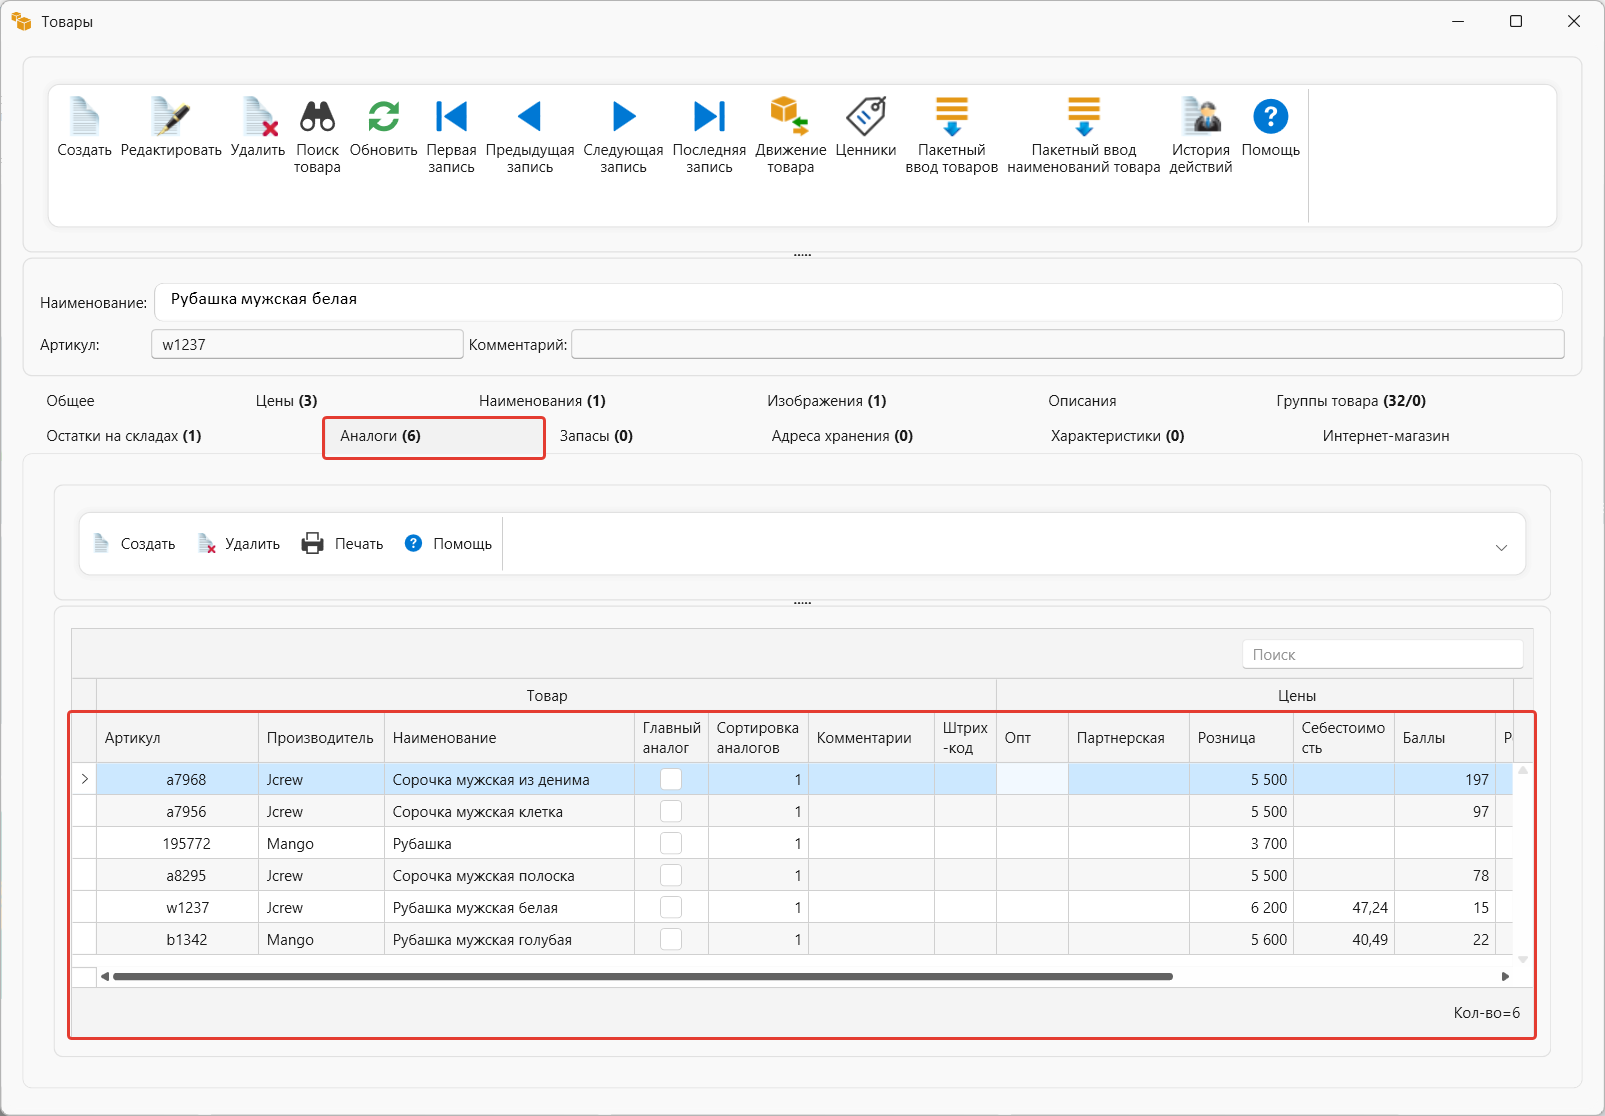Screen dimensions: 1605x1116
Task: Open product search binoculars icon
Action: pos(317,117)
